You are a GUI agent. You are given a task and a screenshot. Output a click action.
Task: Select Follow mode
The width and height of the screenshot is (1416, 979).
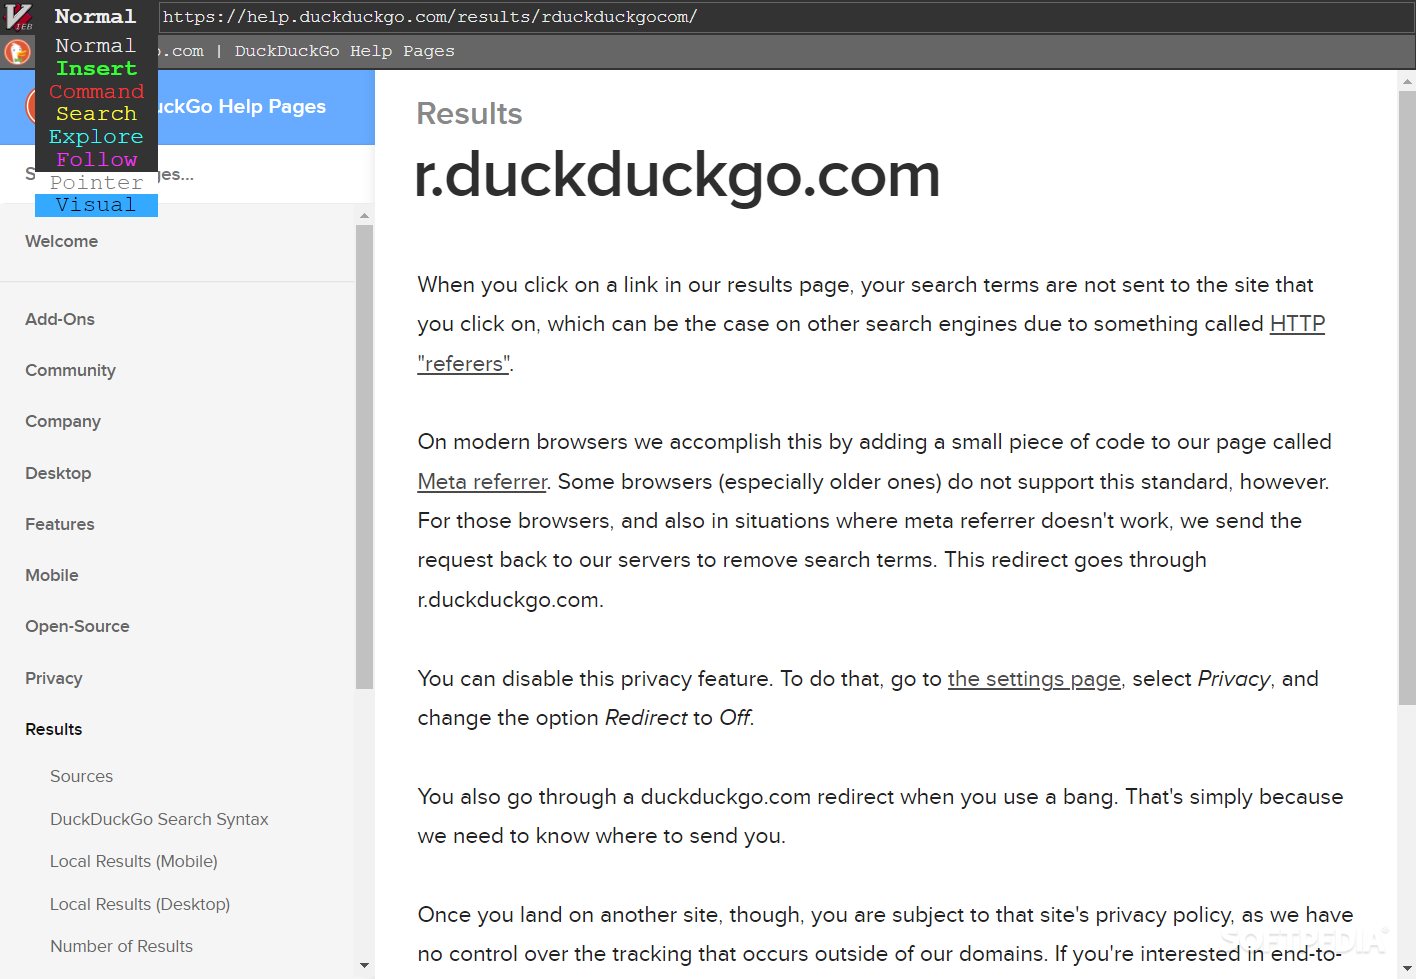96,160
